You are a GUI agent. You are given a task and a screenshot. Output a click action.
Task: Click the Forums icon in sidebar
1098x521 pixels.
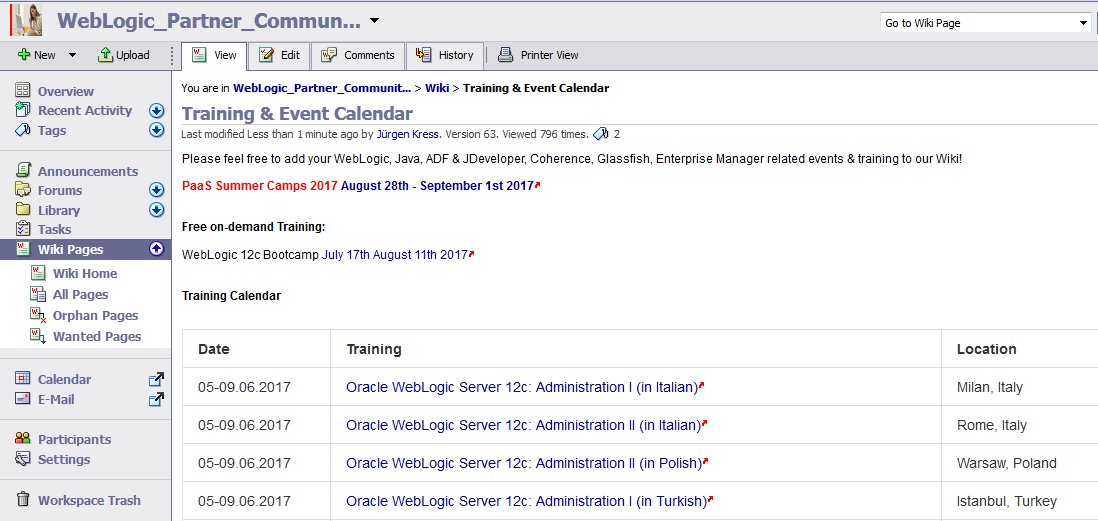pyautogui.click(x=23, y=190)
